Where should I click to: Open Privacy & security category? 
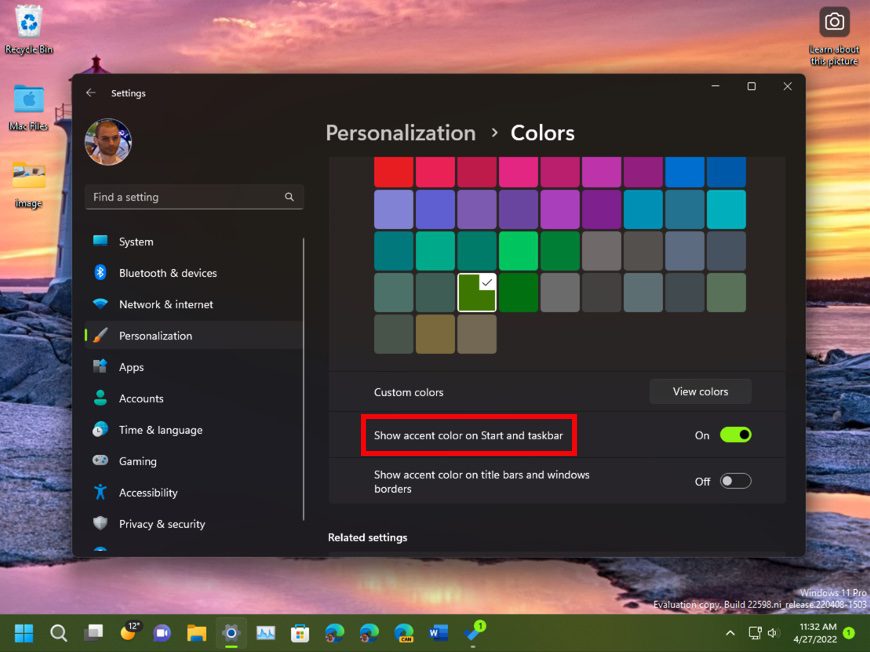194,524
